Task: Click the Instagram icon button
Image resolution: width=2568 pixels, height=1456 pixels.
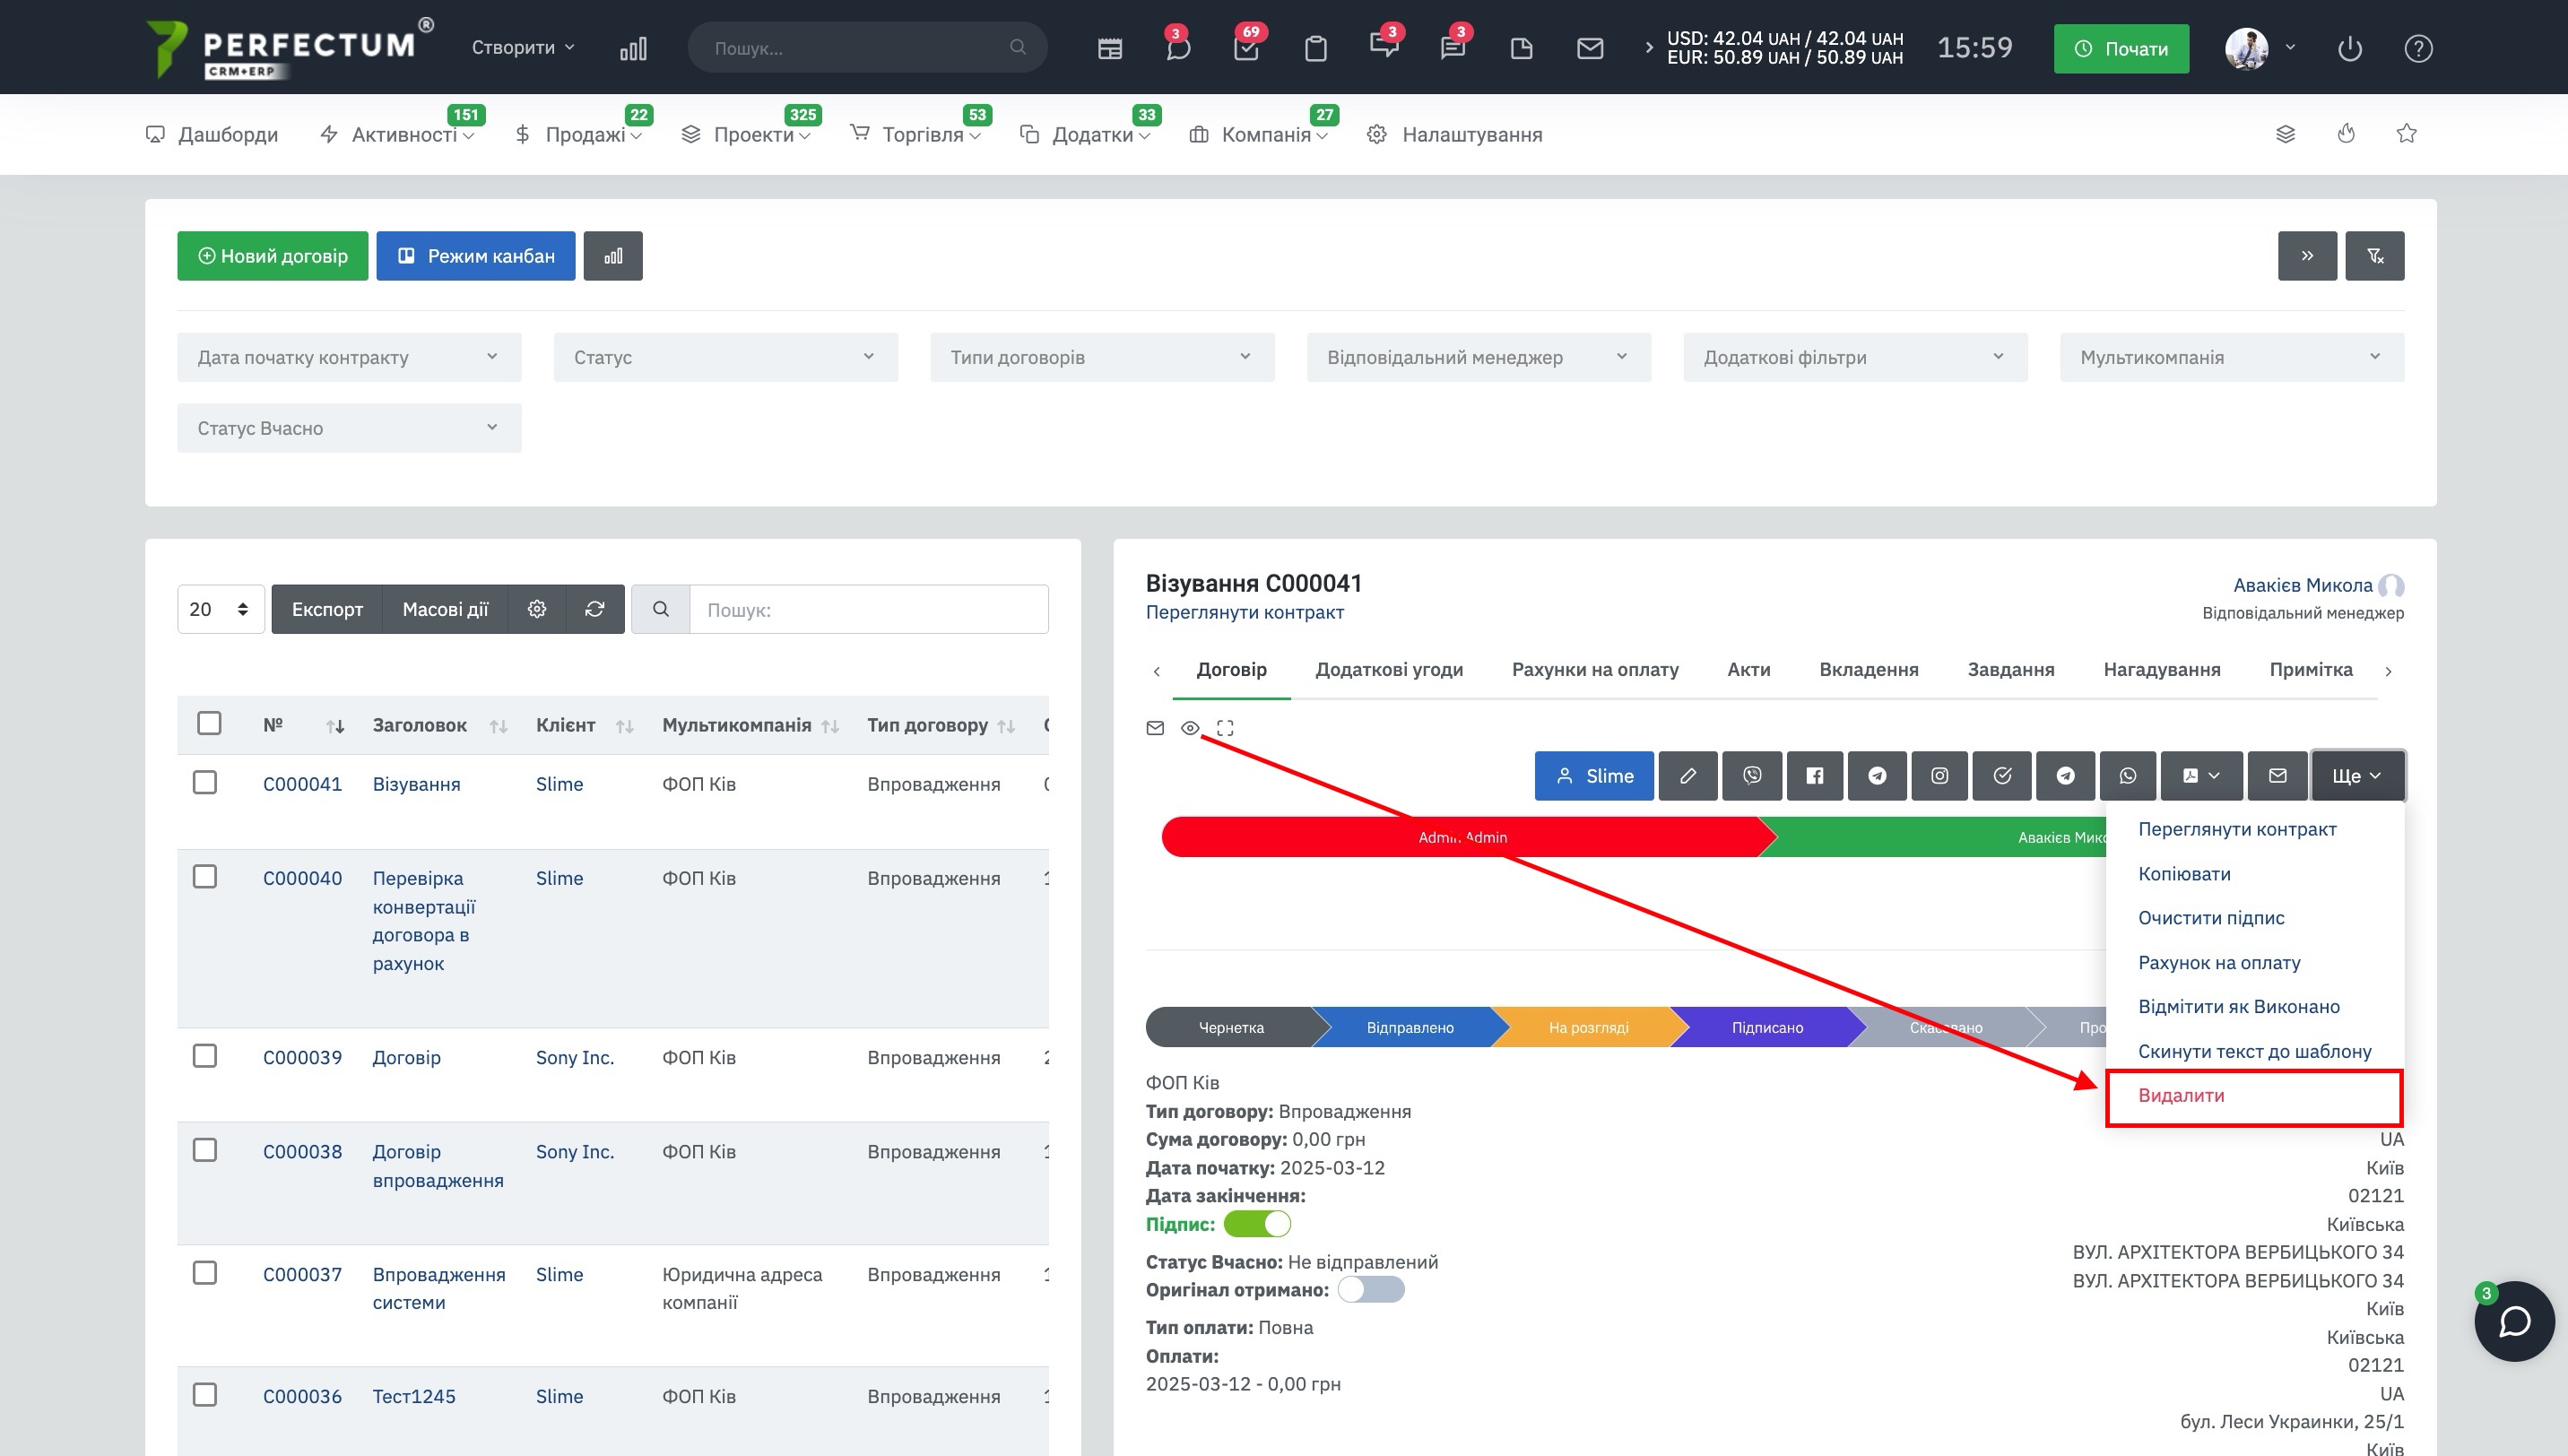Action: tap(1939, 776)
